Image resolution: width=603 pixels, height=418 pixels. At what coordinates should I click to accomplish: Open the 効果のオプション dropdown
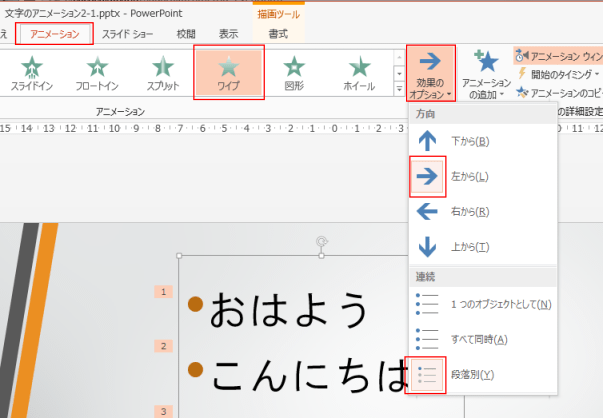[x=431, y=73]
